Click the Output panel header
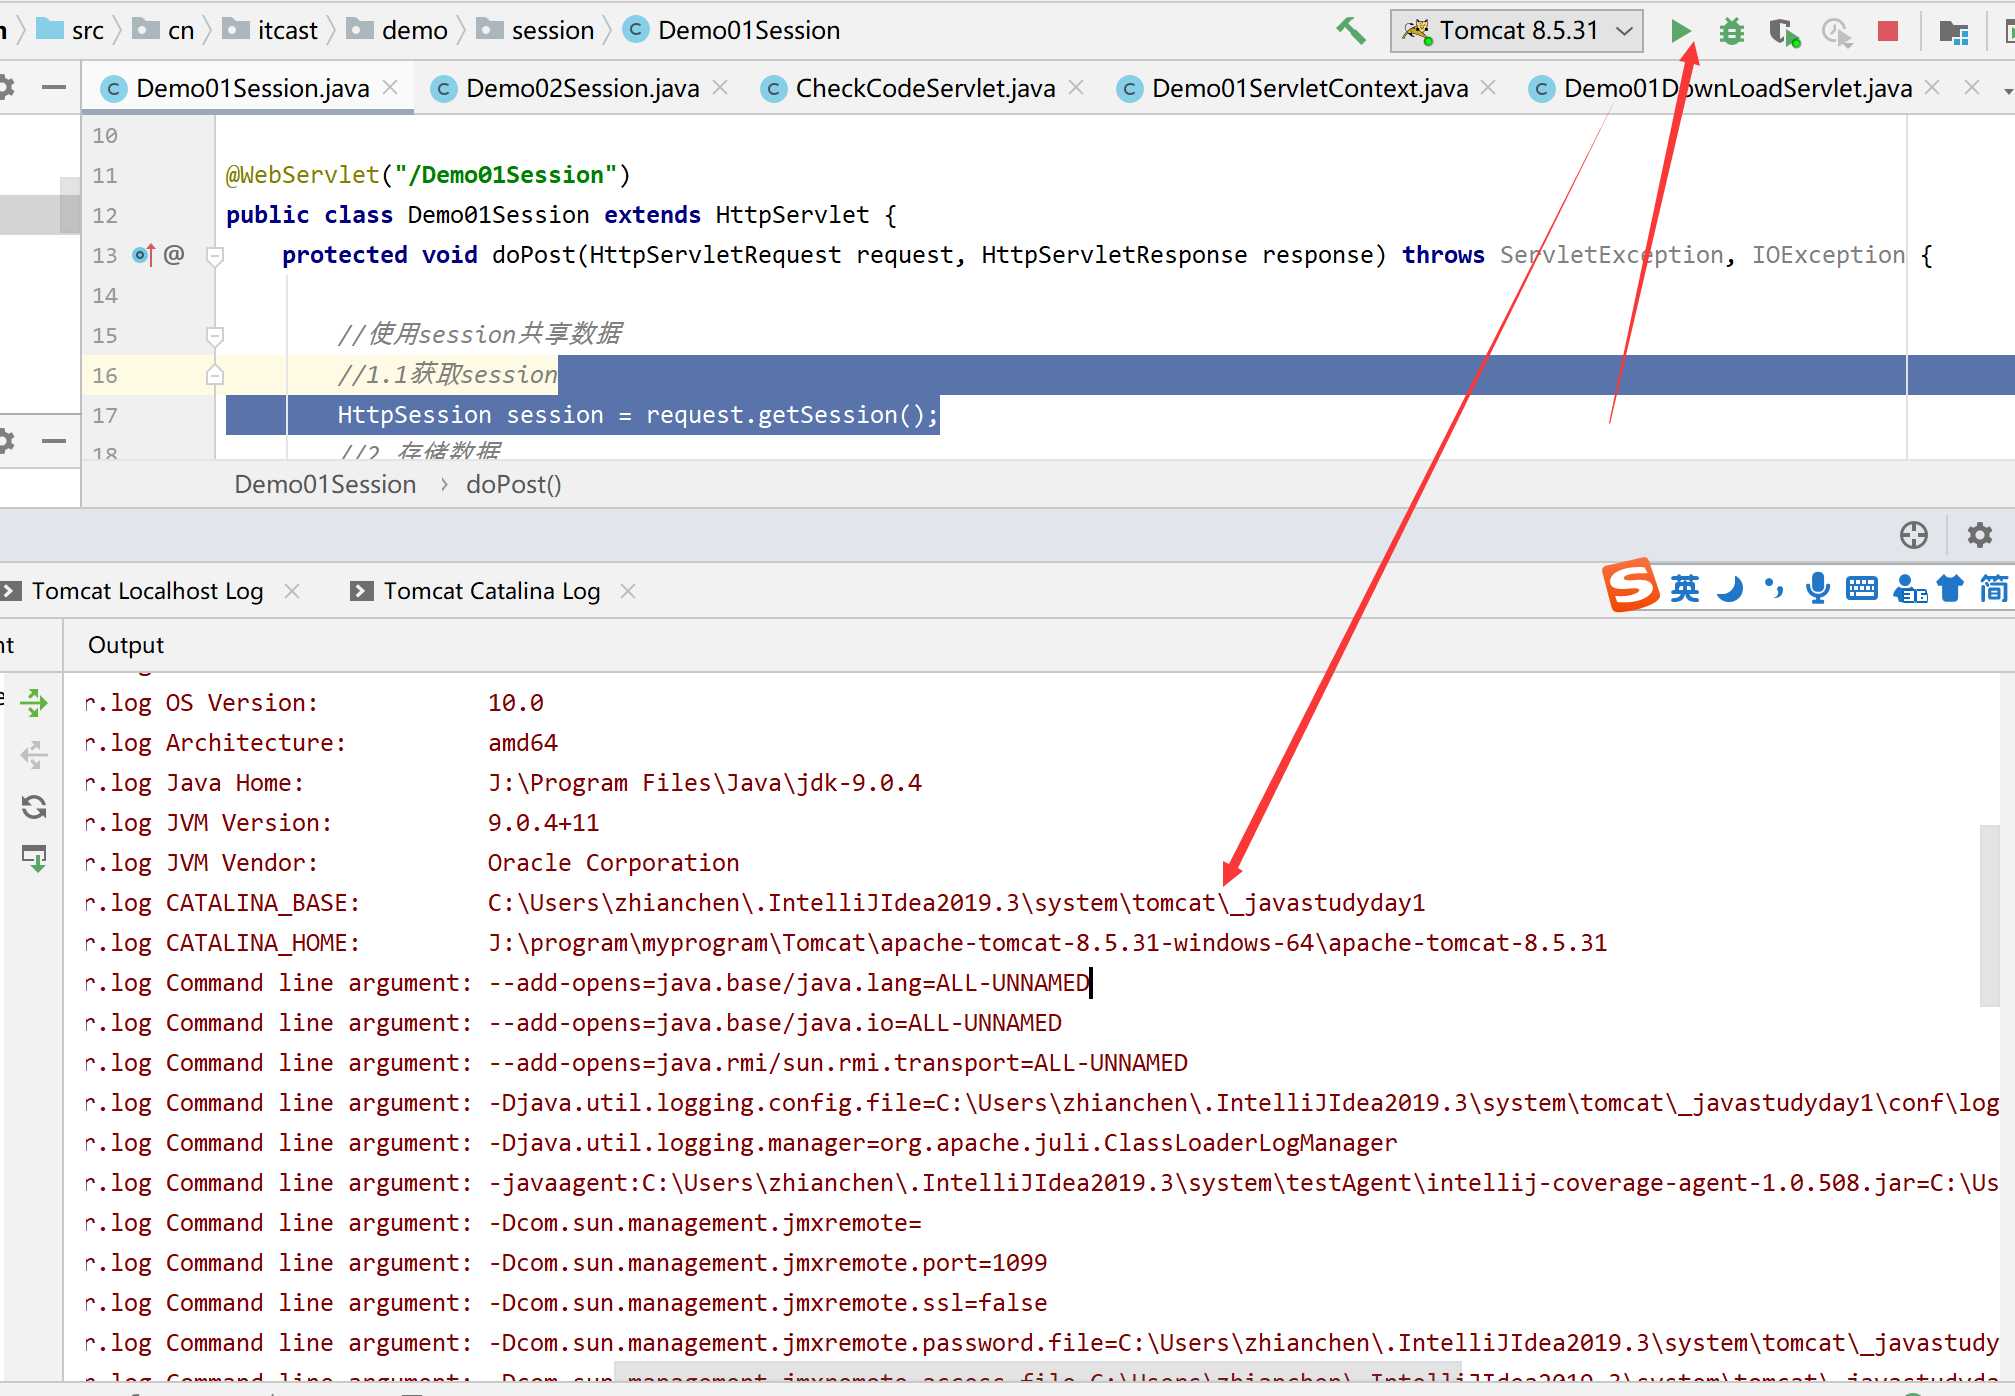The width and height of the screenshot is (2015, 1396). (x=126, y=645)
